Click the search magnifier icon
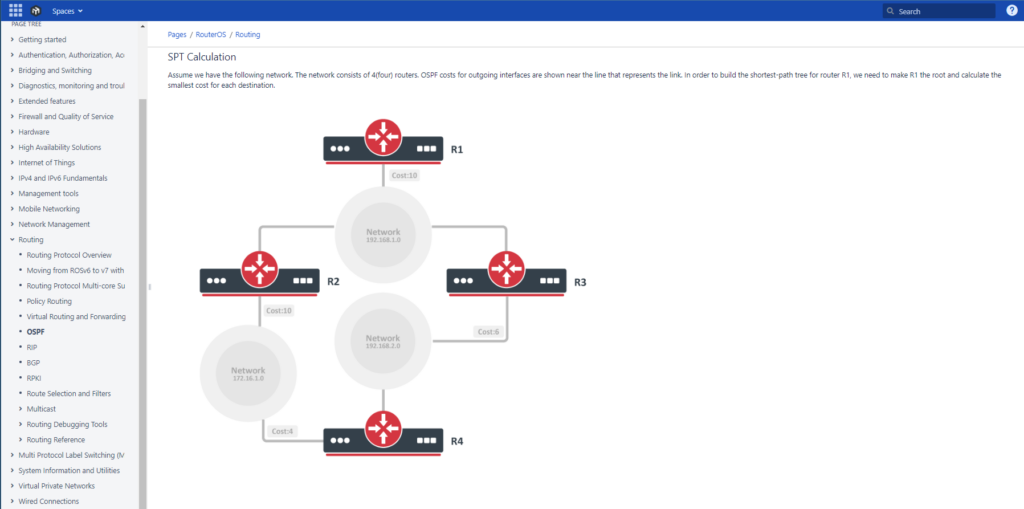 tap(891, 11)
